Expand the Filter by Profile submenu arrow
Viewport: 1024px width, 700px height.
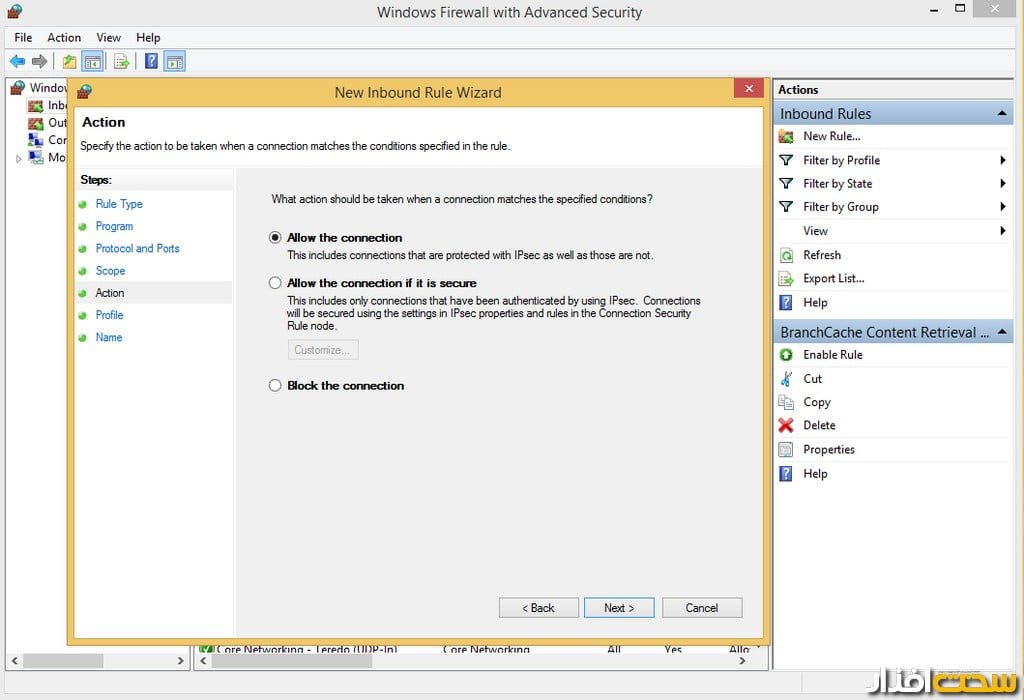(1002, 160)
